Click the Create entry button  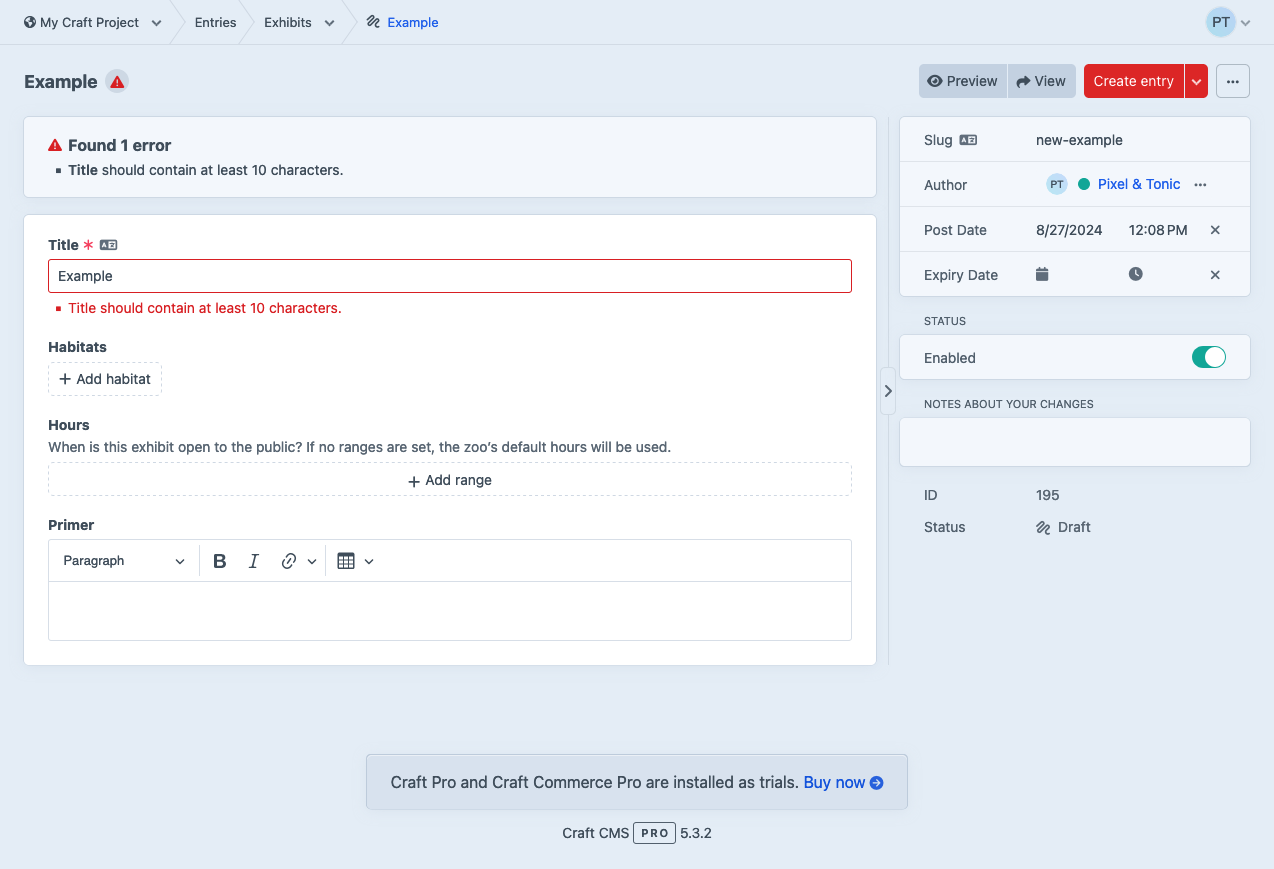(x=1134, y=81)
